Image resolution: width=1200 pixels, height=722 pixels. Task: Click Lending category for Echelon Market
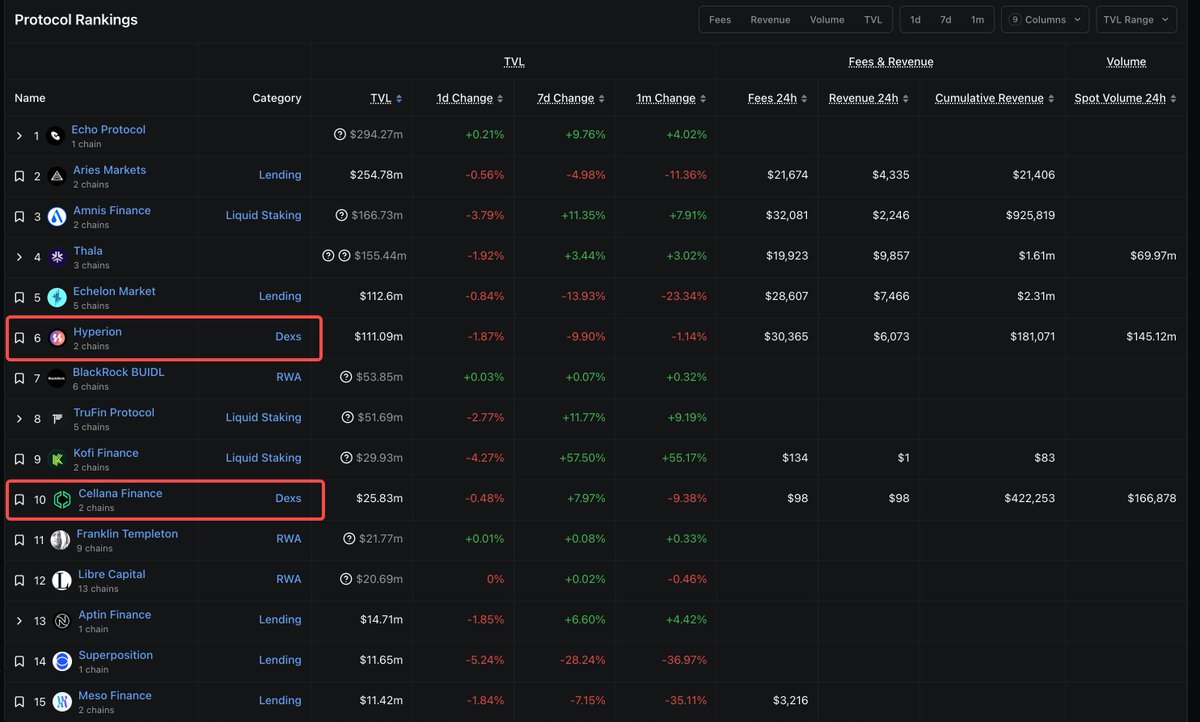coord(280,296)
